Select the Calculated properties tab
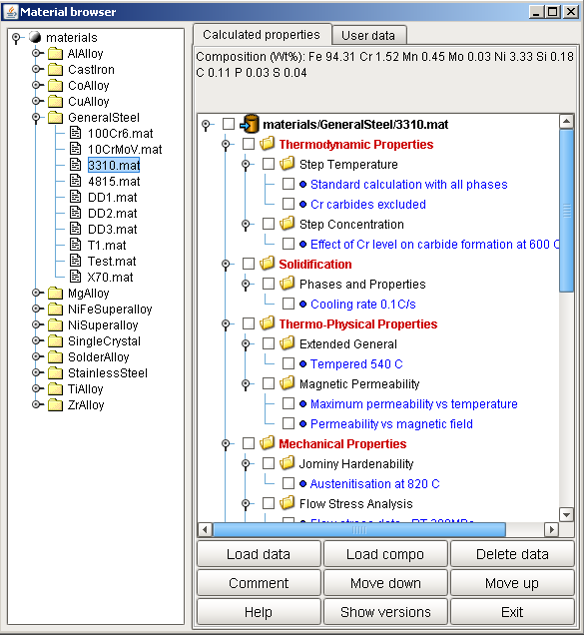This screenshot has width=584, height=635. pyautogui.click(x=262, y=35)
